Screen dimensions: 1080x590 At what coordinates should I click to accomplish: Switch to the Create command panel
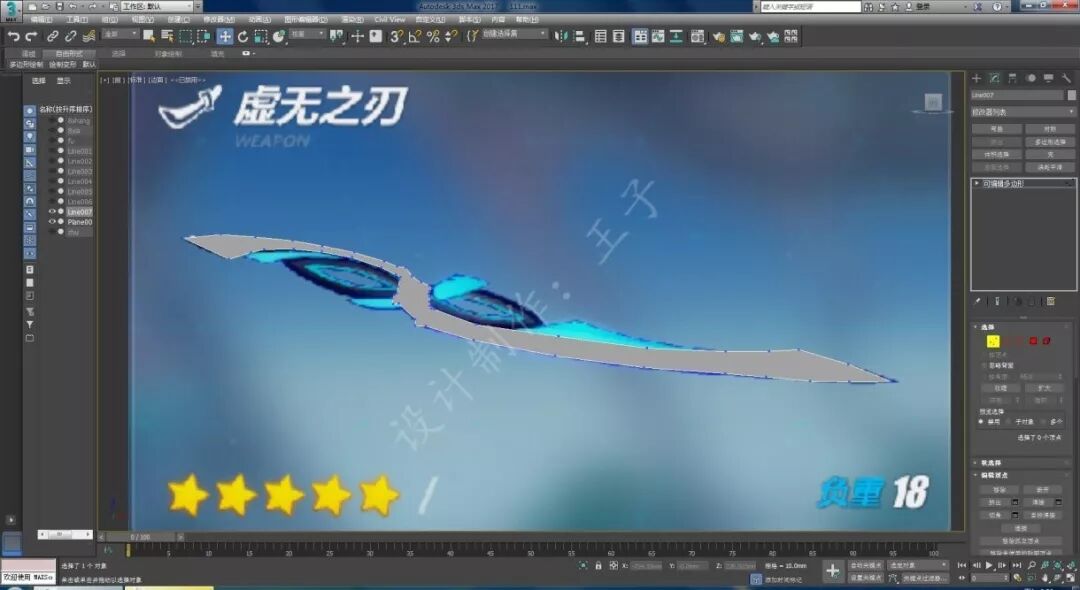point(975,77)
